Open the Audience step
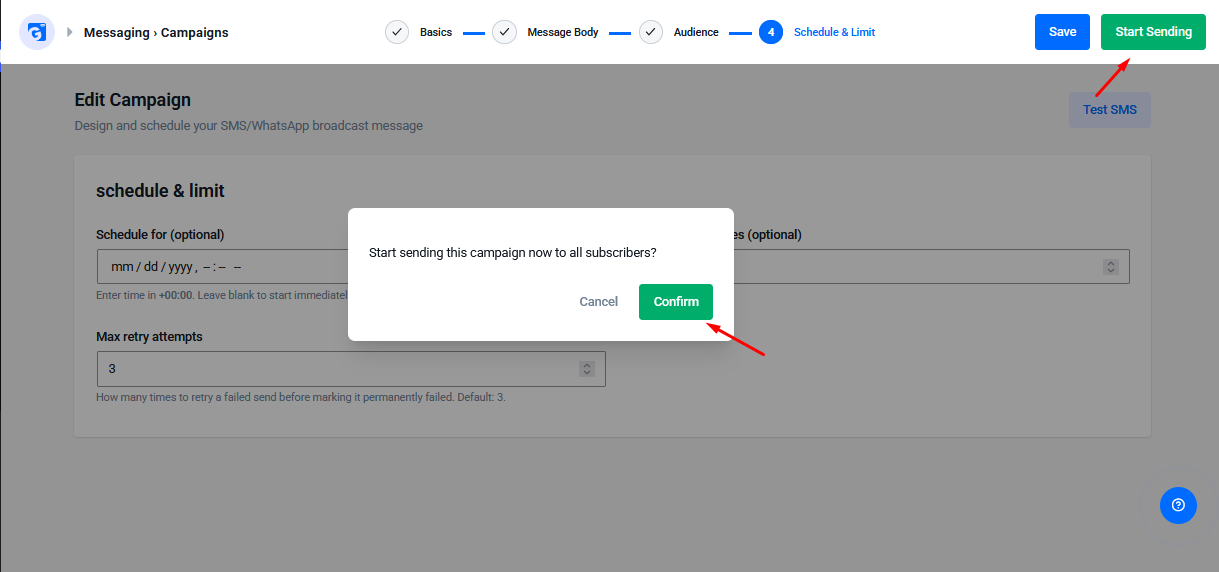The width and height of the screenshot is (1219, 572). (696, 32)
